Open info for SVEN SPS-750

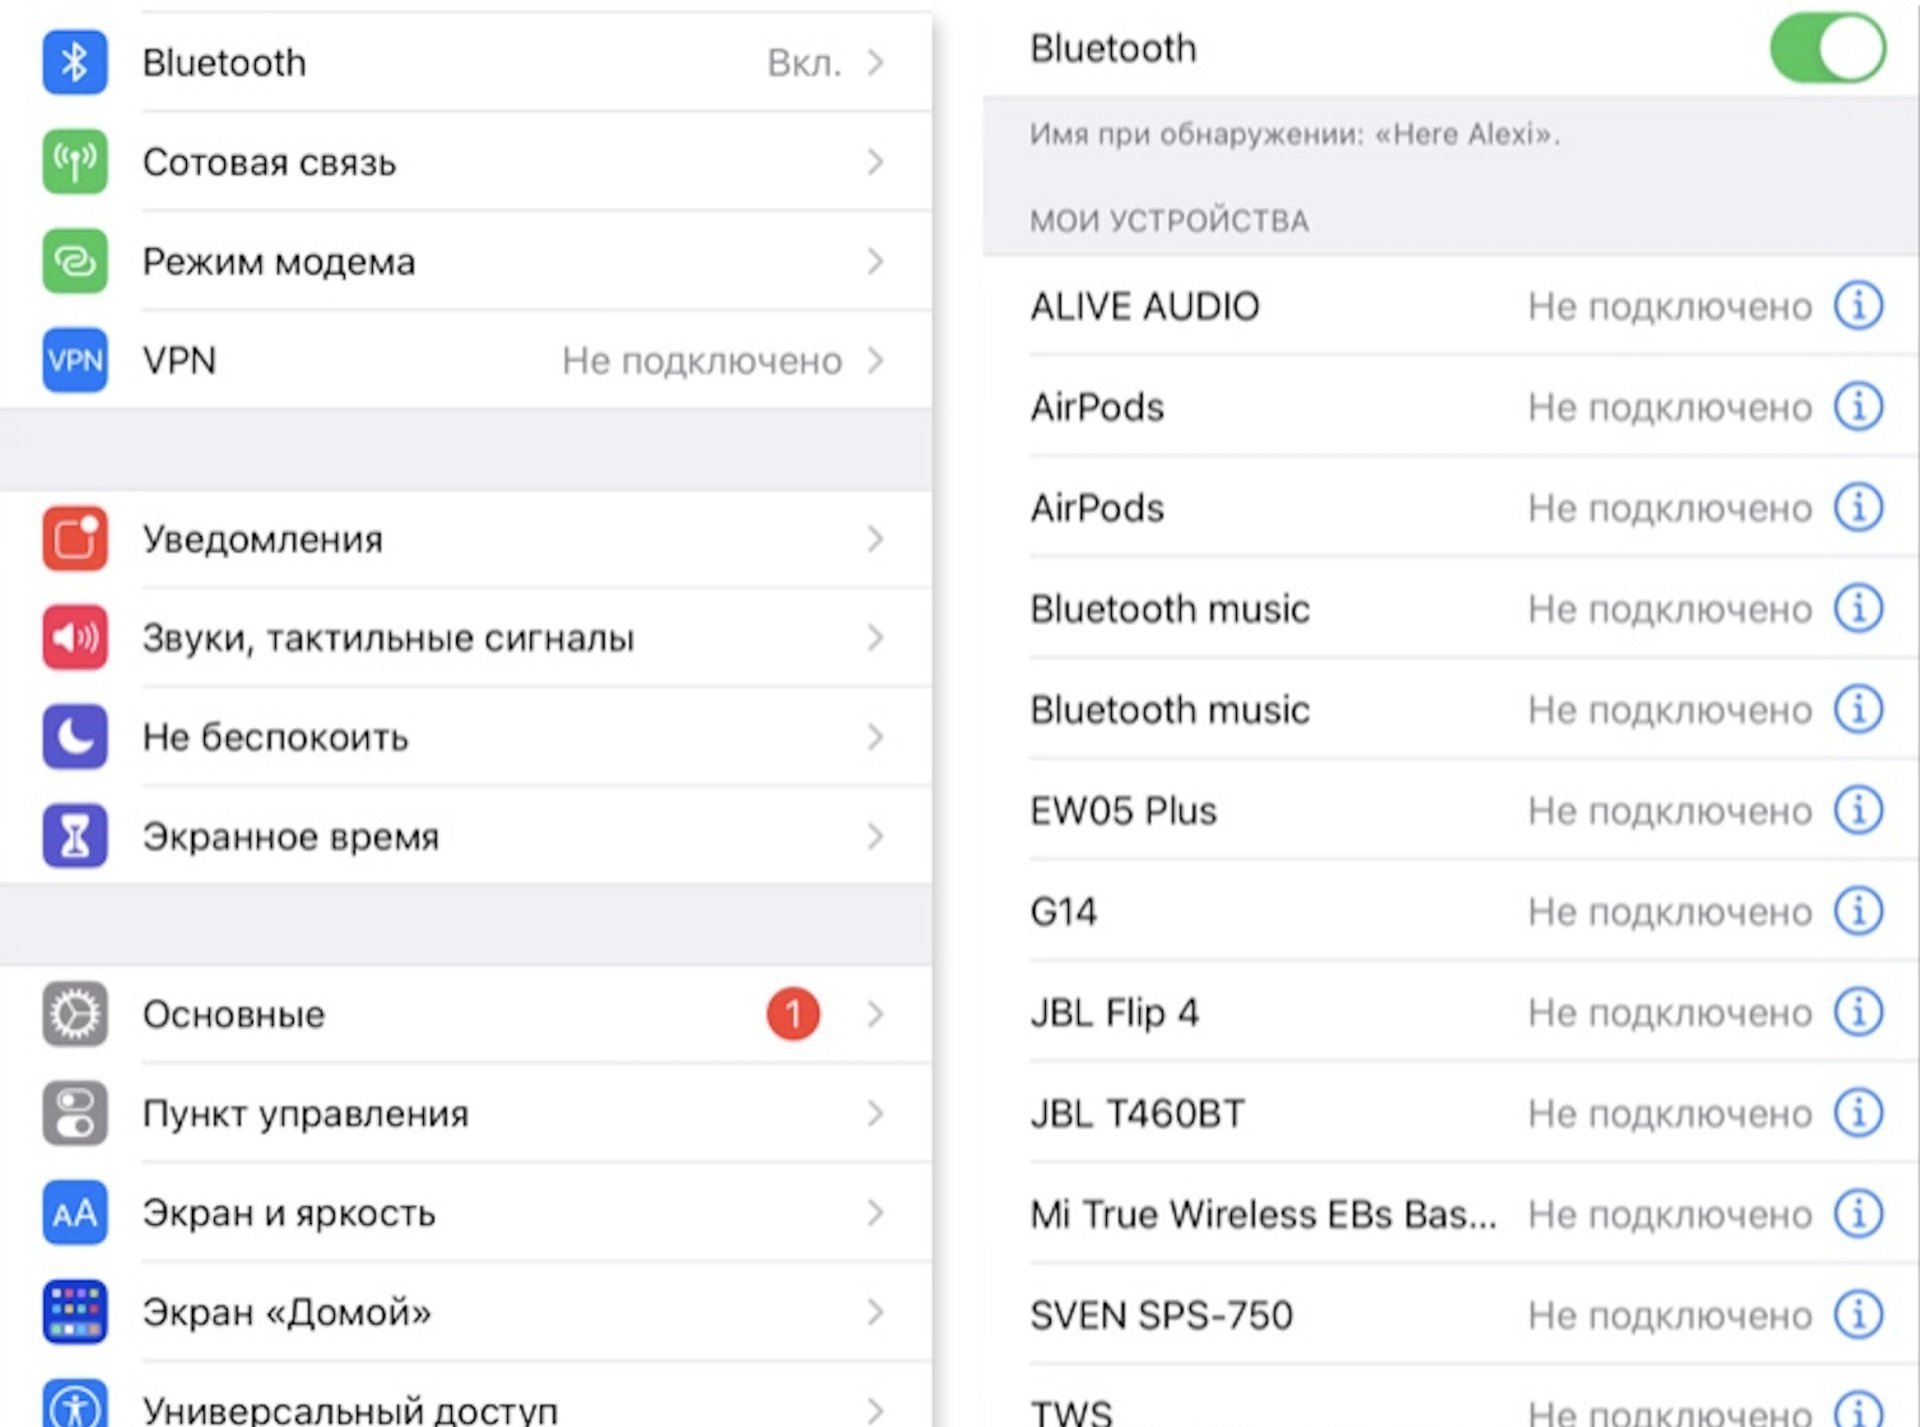1858,1315
